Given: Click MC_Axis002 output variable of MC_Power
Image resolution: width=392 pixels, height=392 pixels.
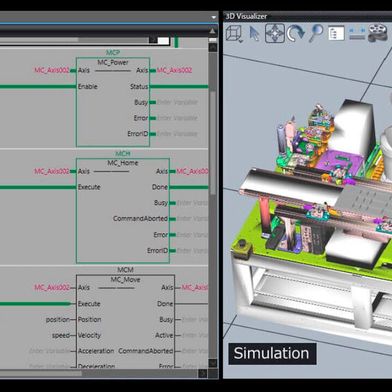Looking at the screenshot, I should [x=174, y=70].
